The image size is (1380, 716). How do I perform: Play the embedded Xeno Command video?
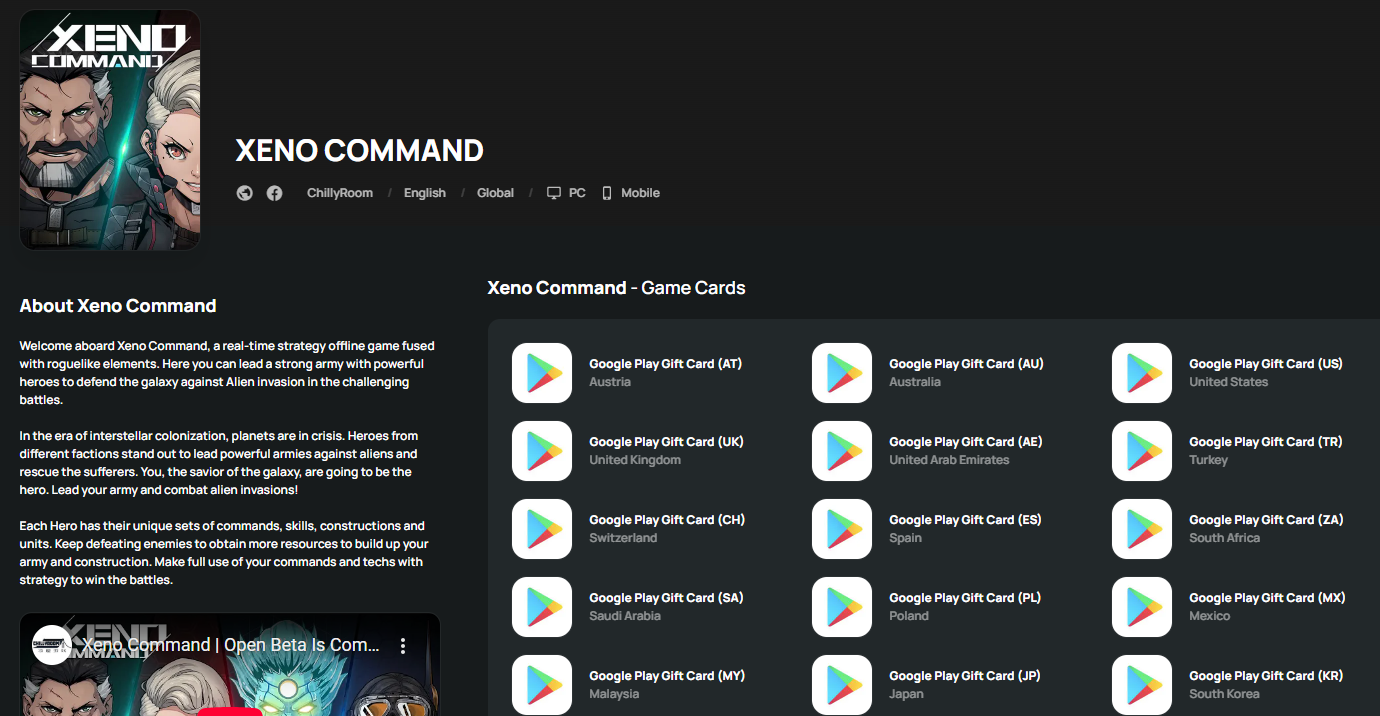[x=230, y=710]
